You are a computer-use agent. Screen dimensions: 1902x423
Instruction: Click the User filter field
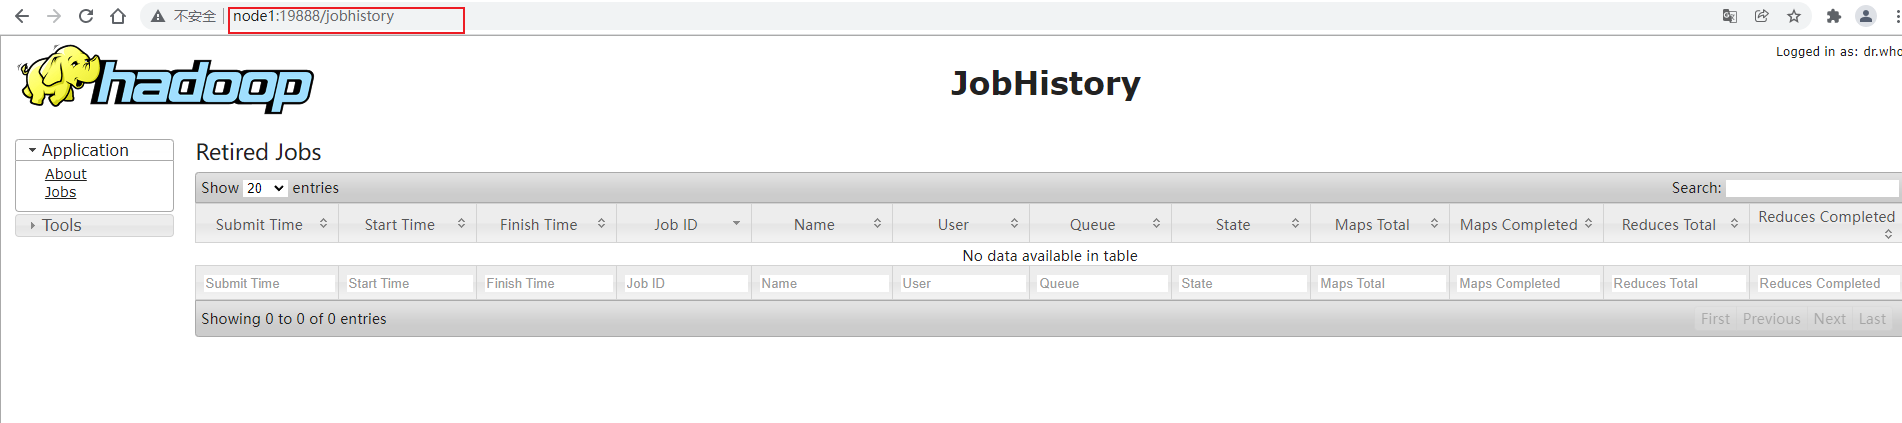[963, 284]
